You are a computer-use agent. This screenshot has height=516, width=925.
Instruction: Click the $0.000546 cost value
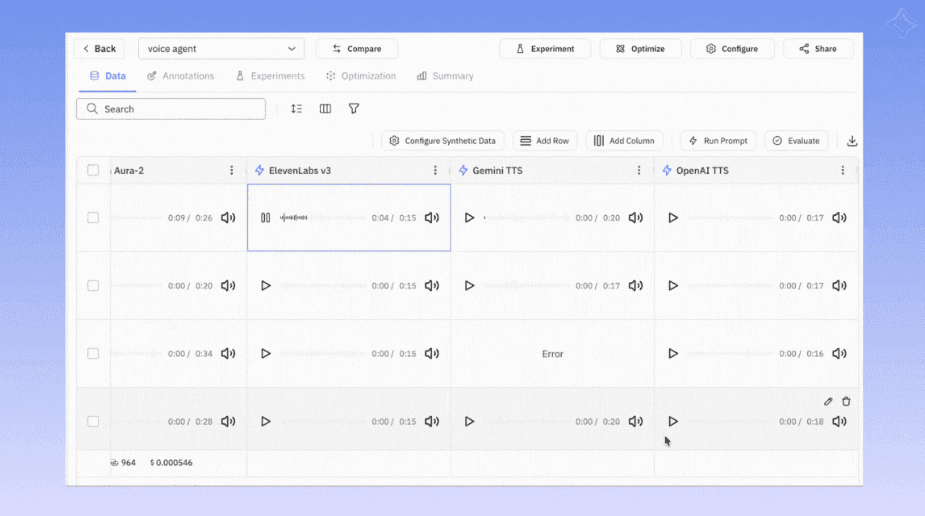[171, 463]
